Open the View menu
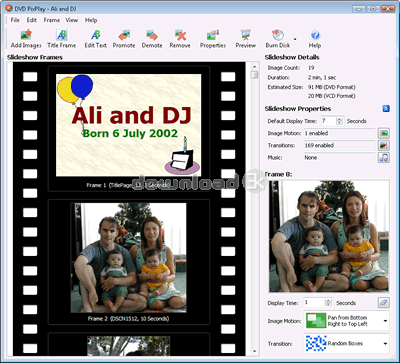 tap(72, 20)
